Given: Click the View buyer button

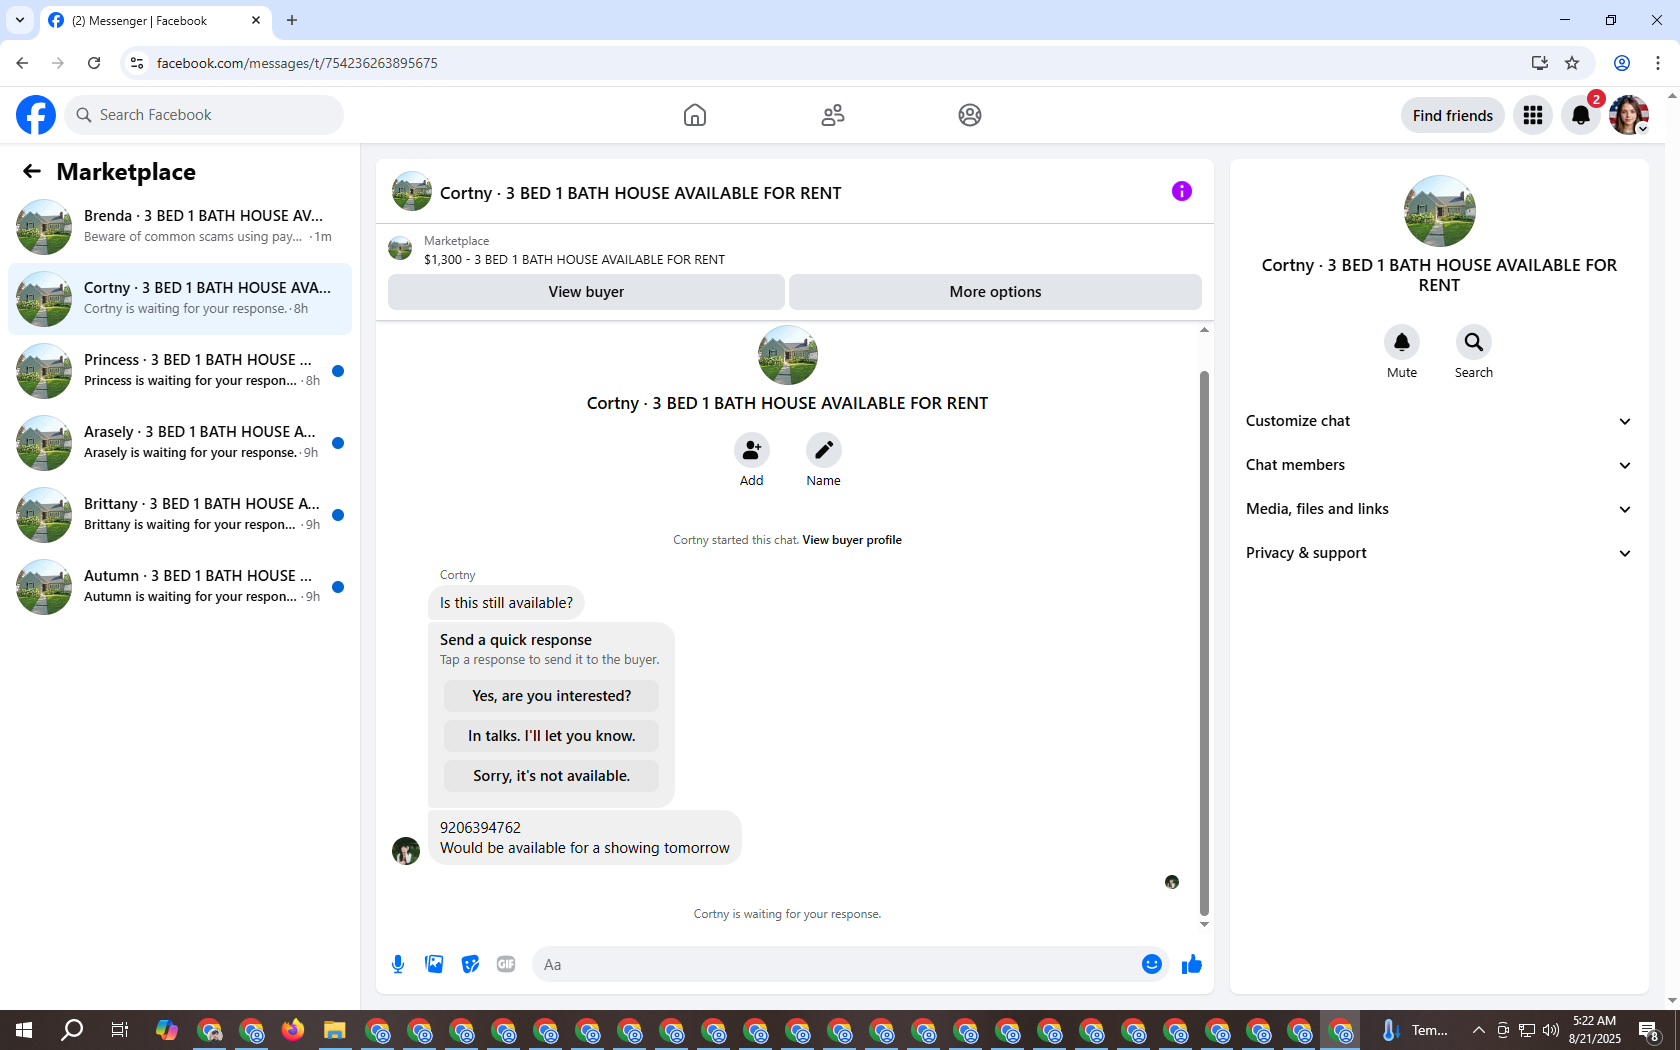Looking at the screenshot, I should tap(586, 292).
